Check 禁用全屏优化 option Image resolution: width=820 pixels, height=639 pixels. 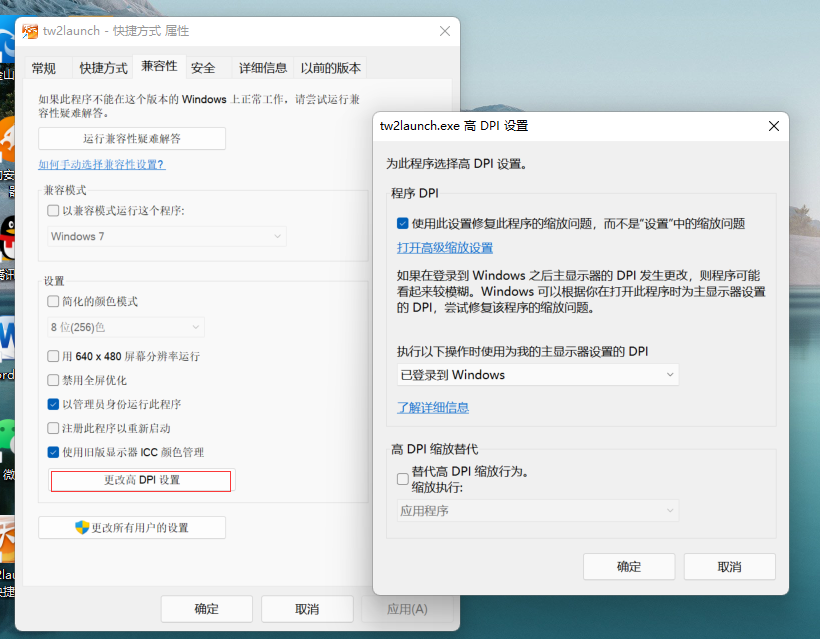tap(53, 380)
